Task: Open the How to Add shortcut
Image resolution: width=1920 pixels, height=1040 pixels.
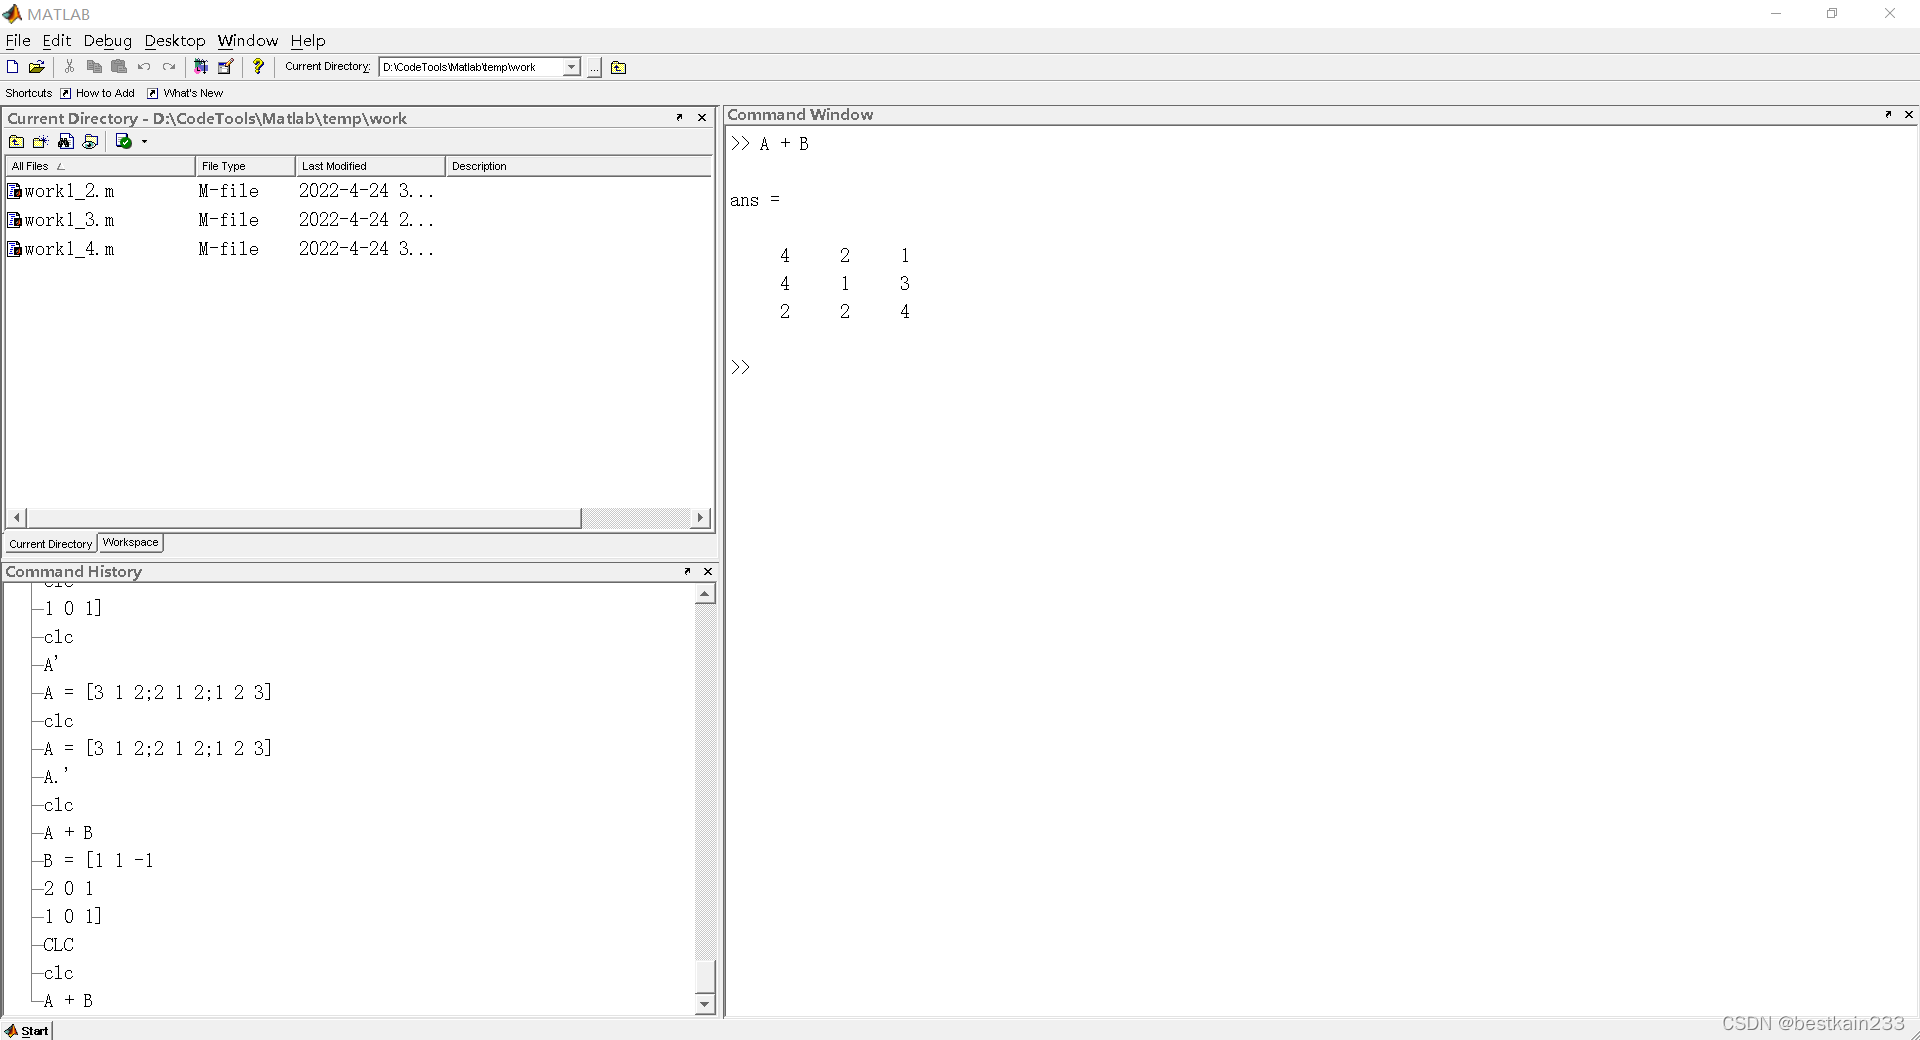Action: coord(97,93)
